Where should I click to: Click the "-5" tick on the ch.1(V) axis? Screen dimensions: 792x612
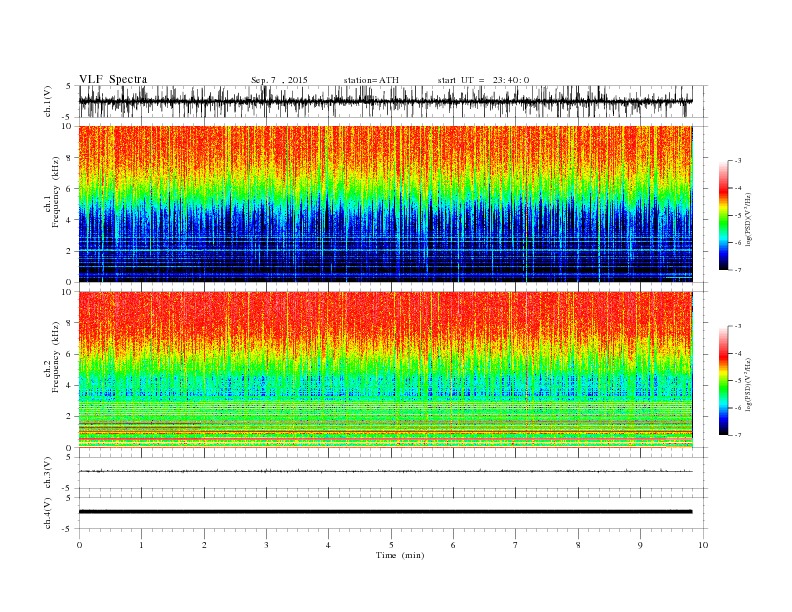pyautogui.click(x=67, y=117)
